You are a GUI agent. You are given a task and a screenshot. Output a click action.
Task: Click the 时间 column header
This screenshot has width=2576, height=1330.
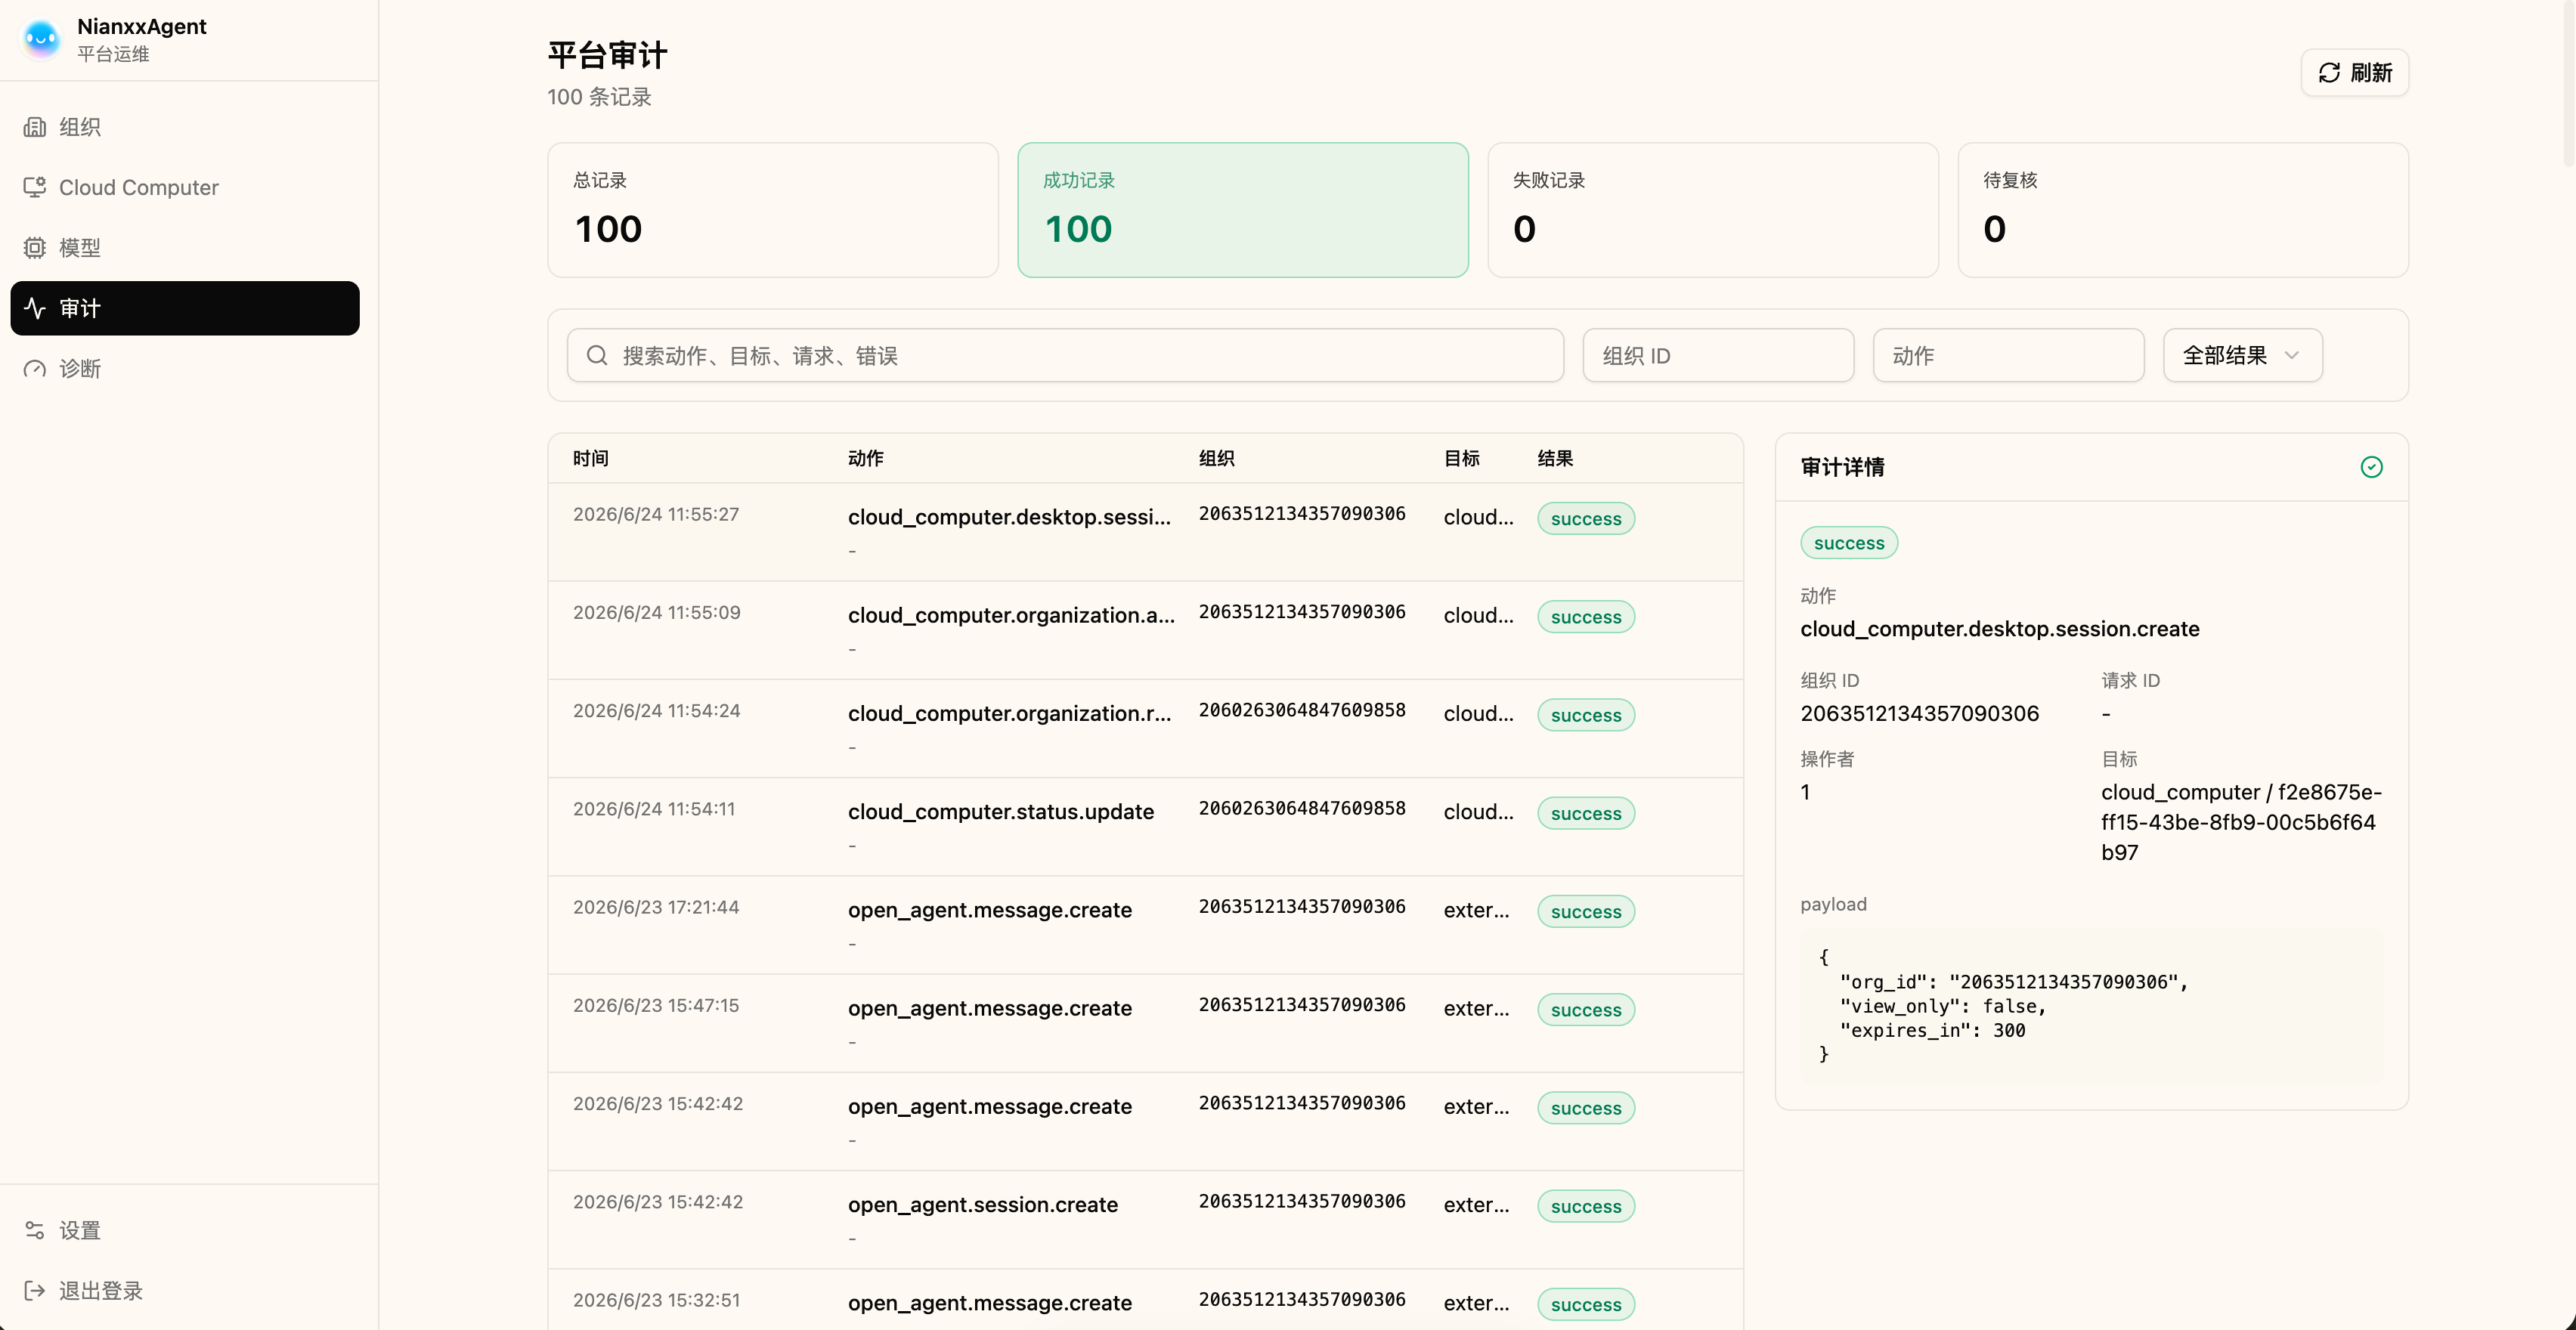pos(590,458)
